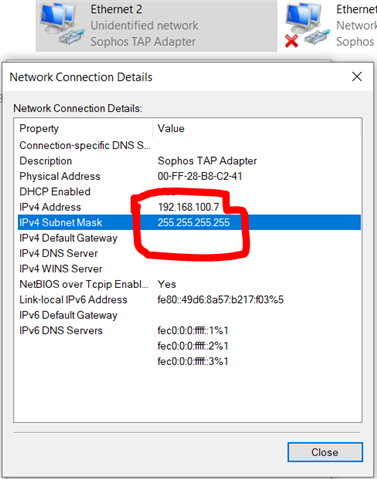The width and height of the screenshot is (377, 479).
Task: Select the Link-local IPv6 Address row
Action: click(189, 299)
